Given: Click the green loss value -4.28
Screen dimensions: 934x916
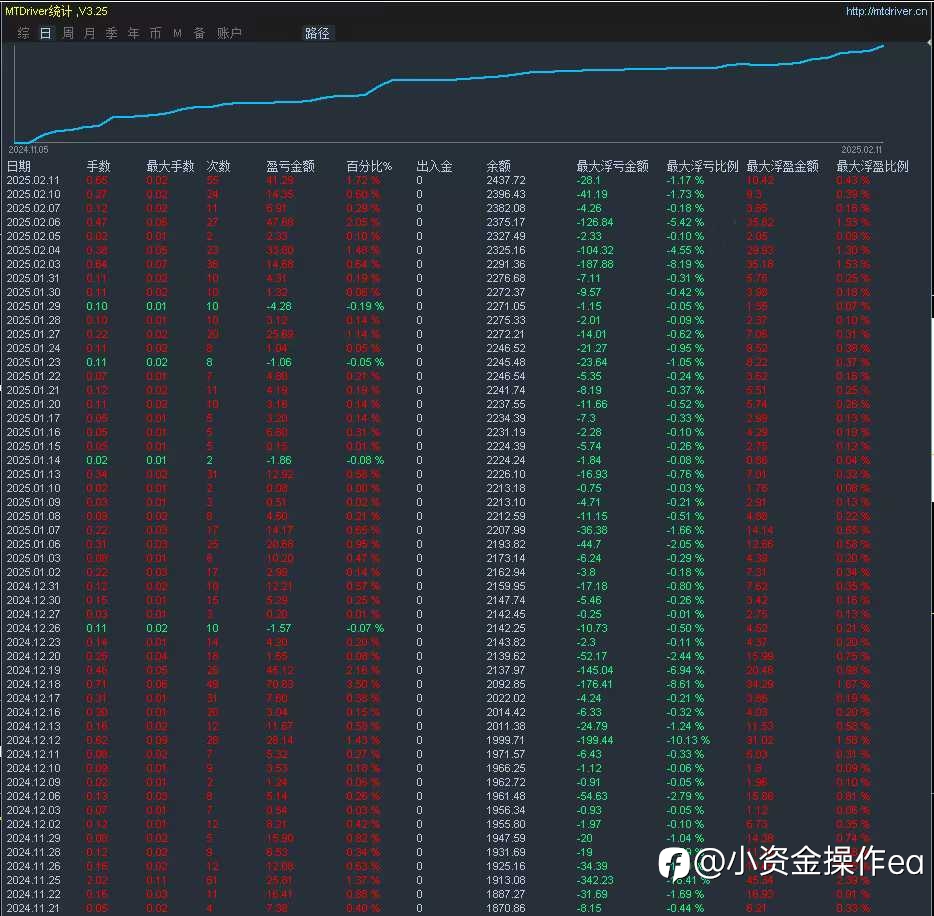Looking at the screenshot, I should pos(279,306).
